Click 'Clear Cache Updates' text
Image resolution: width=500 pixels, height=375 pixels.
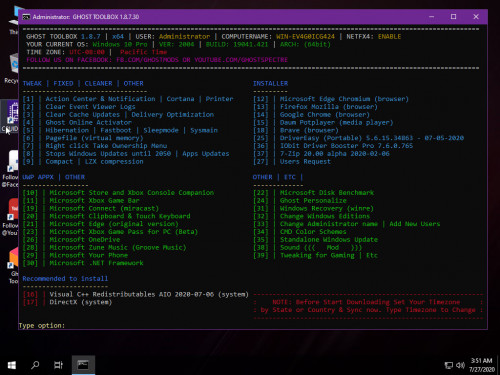pyautogui.click(x=83, y=114)
